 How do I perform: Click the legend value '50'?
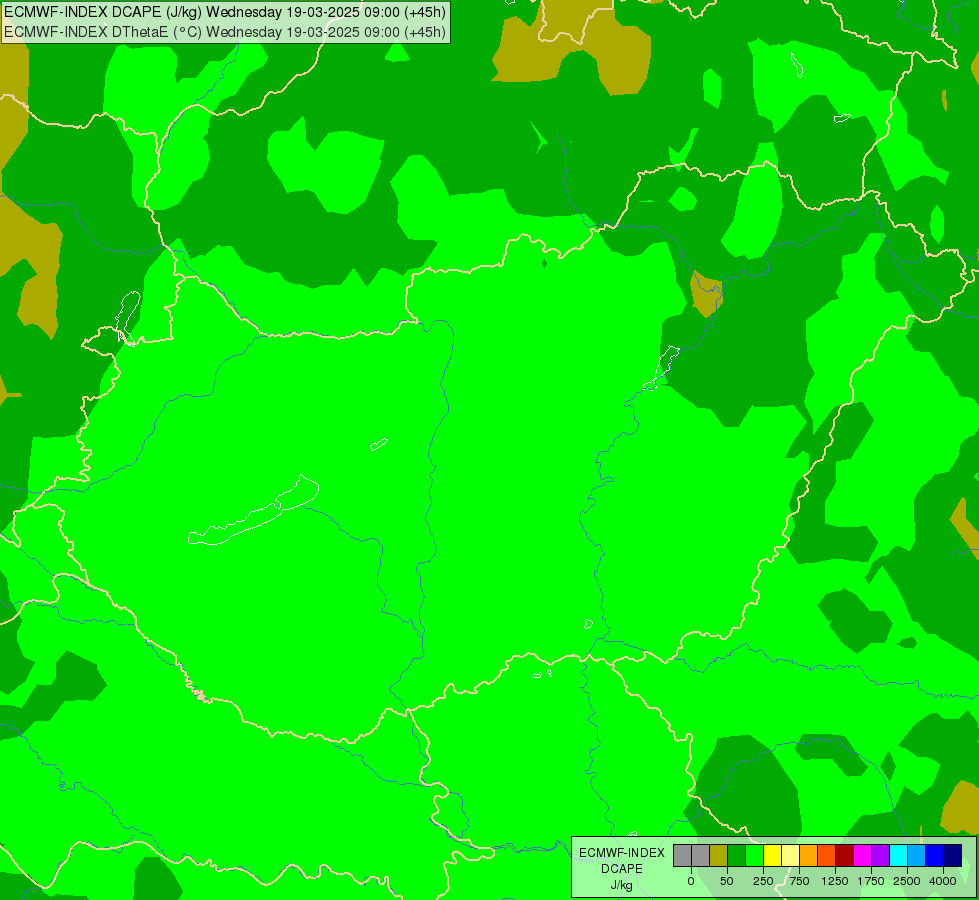pyautogui.click(x=727, y=881)
